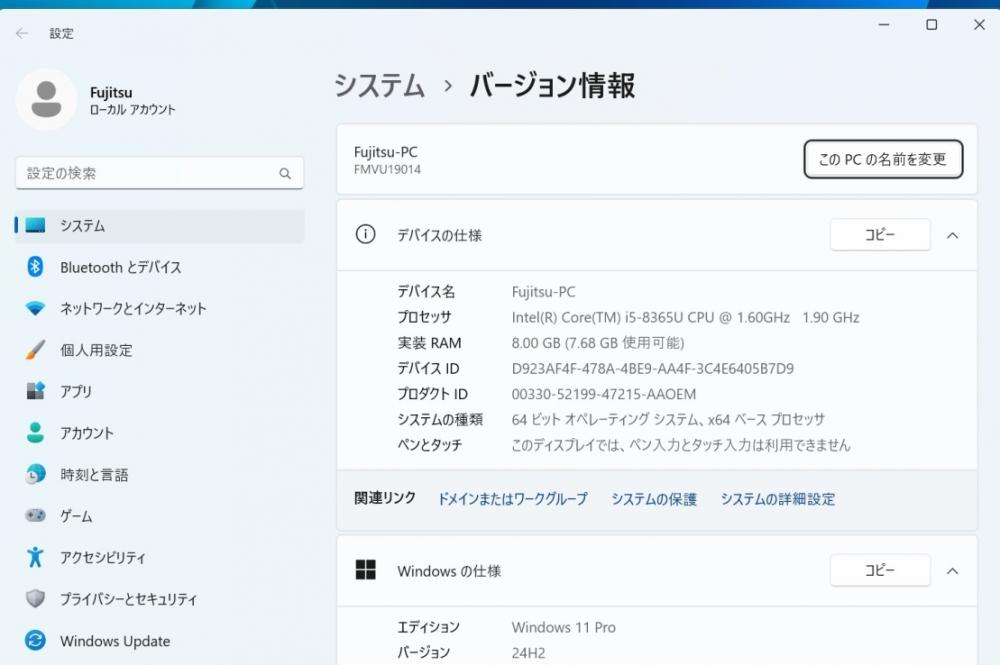Click the search magnifier icon
Viewport: 1000px width, 665px height.
tap(285, 173)
